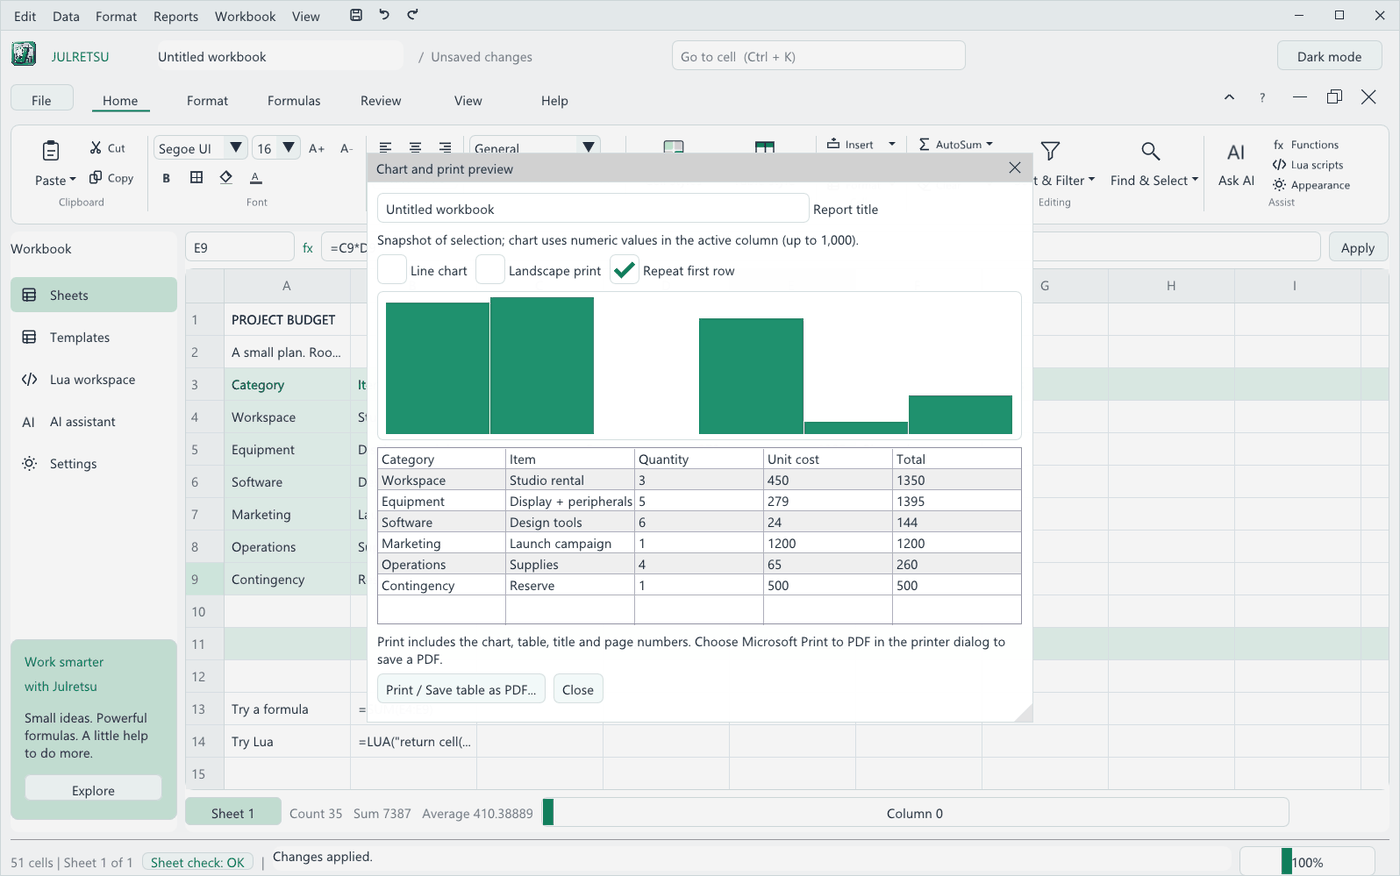
Task: Undo the last action
Action: click(x=384, y=15)
